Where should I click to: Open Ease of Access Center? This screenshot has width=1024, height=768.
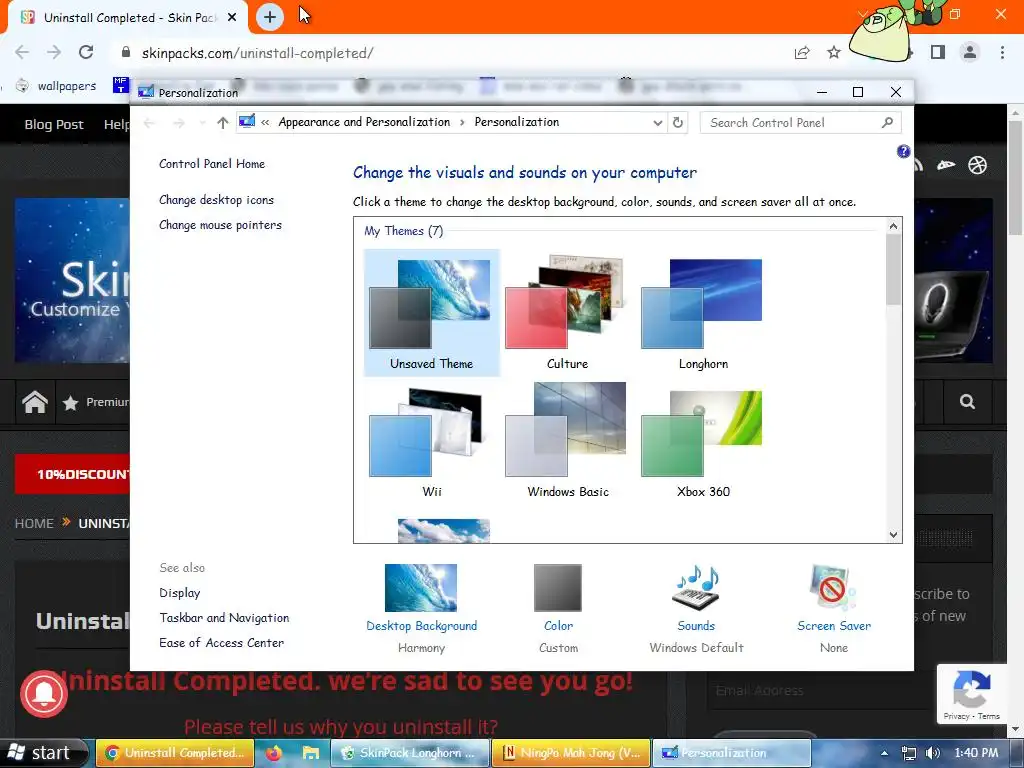click(x=221, y=643)
